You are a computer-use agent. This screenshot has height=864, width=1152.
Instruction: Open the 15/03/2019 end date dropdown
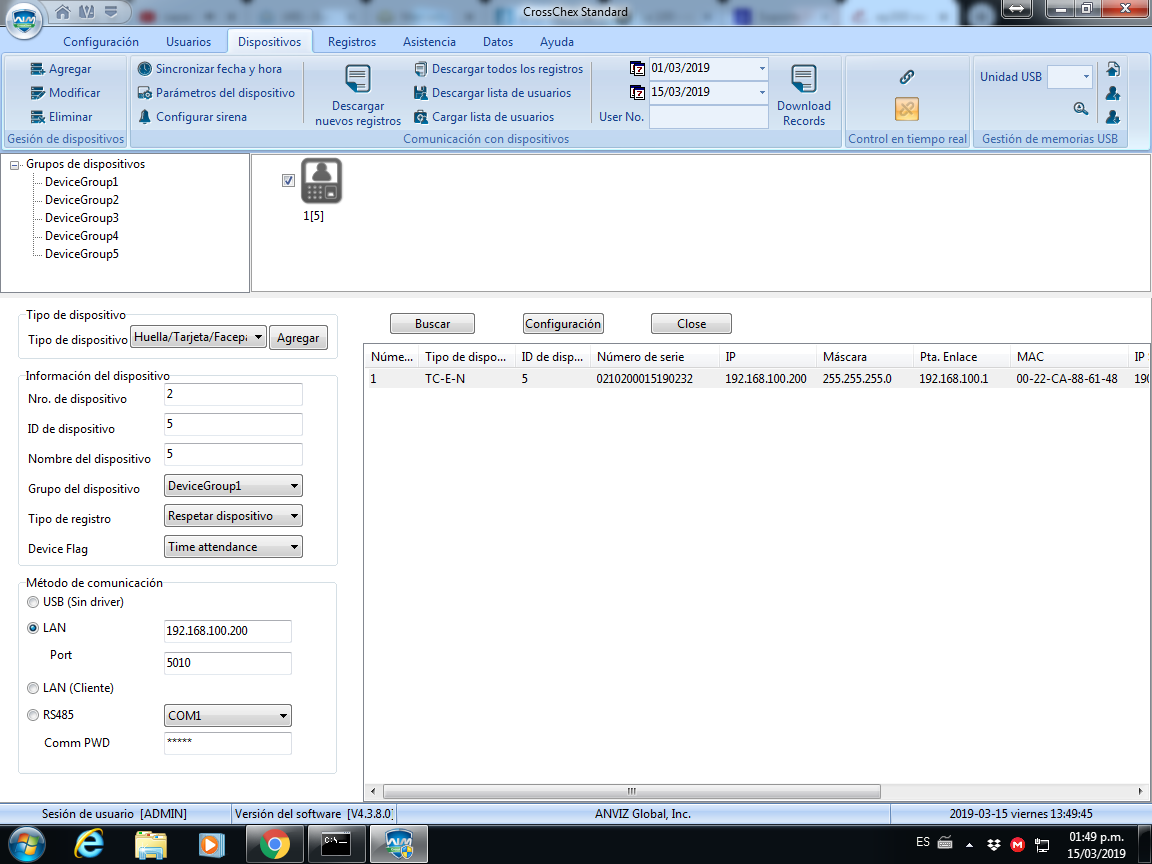762,93
